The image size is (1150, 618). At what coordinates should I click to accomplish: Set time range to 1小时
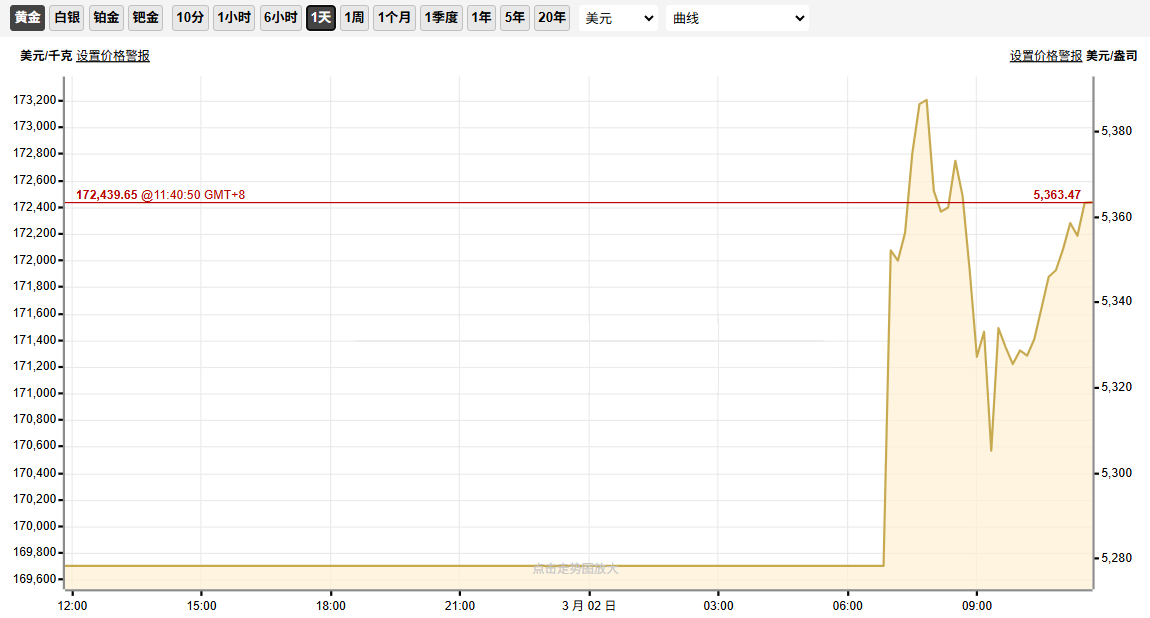[x=234, y=18]
